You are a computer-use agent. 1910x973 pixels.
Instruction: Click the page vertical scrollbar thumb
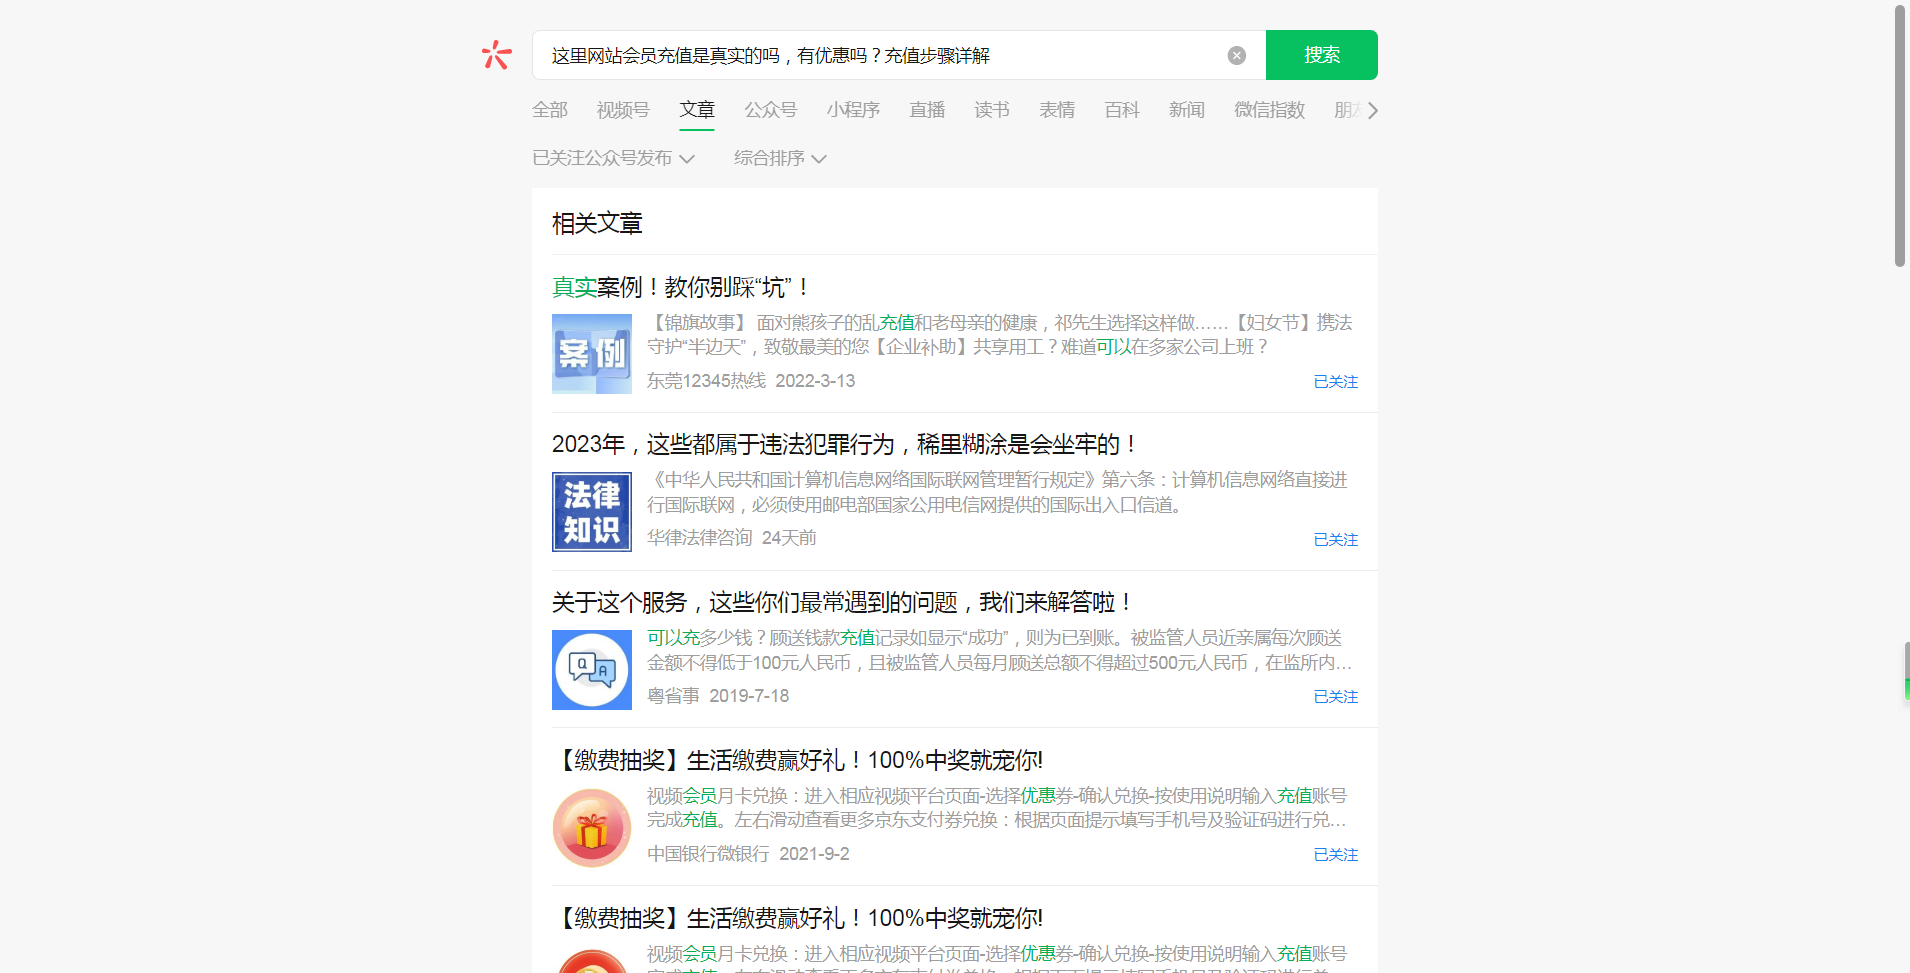1900,136
